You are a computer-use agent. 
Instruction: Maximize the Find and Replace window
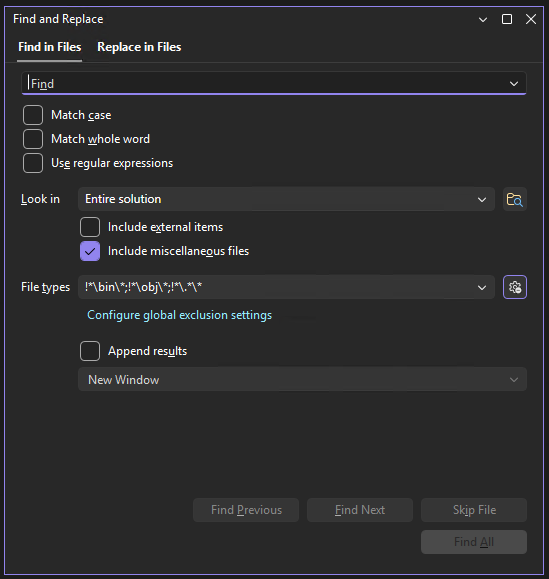tap(507, 19)
